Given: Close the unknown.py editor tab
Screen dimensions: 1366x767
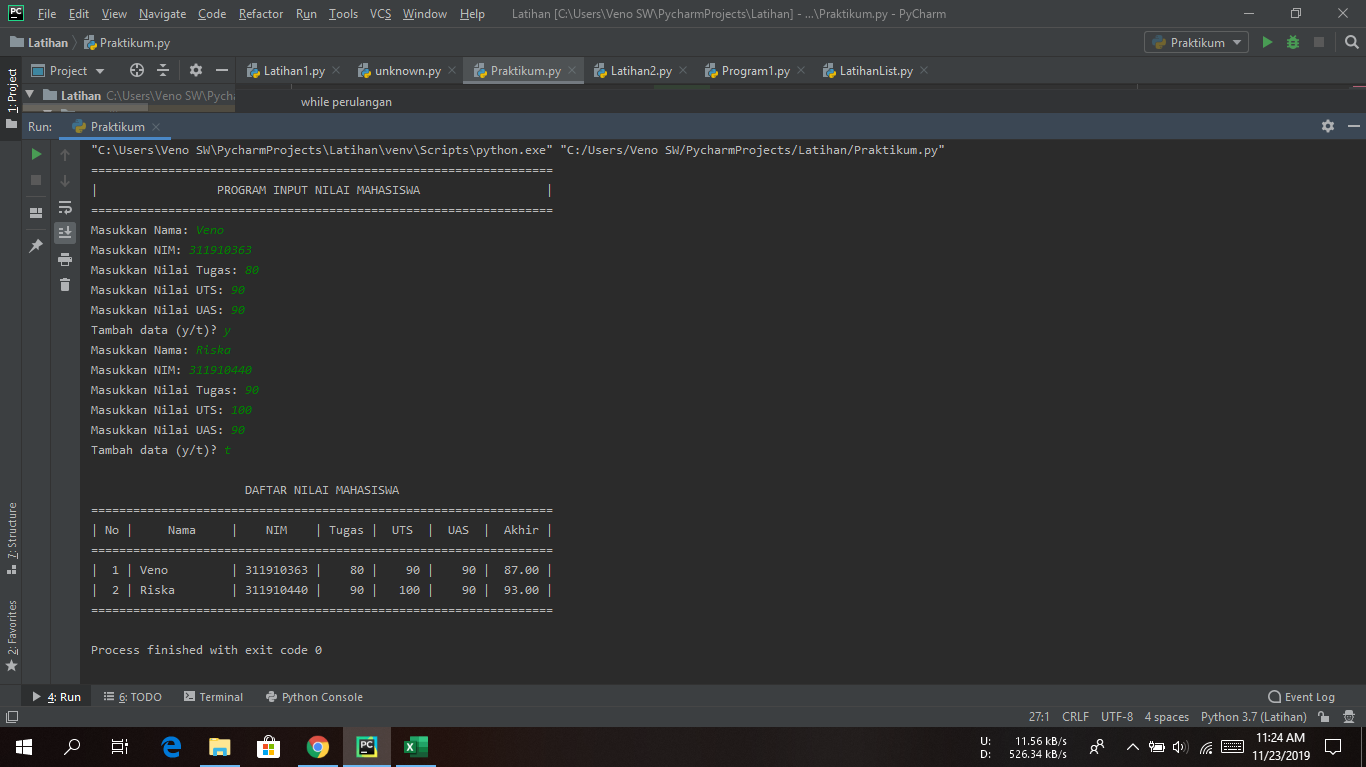Looking at the screenshot, I should click(x=451, y=70).
